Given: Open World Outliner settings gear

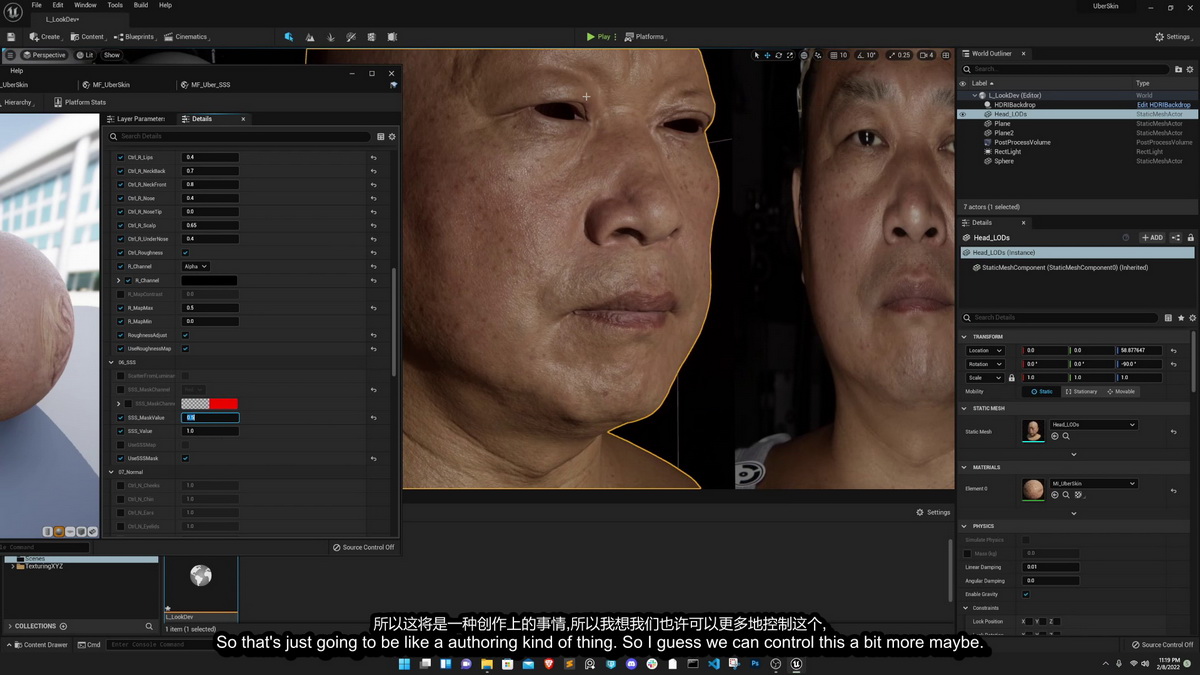Looking at the screenshot, I should point(1190,69).
